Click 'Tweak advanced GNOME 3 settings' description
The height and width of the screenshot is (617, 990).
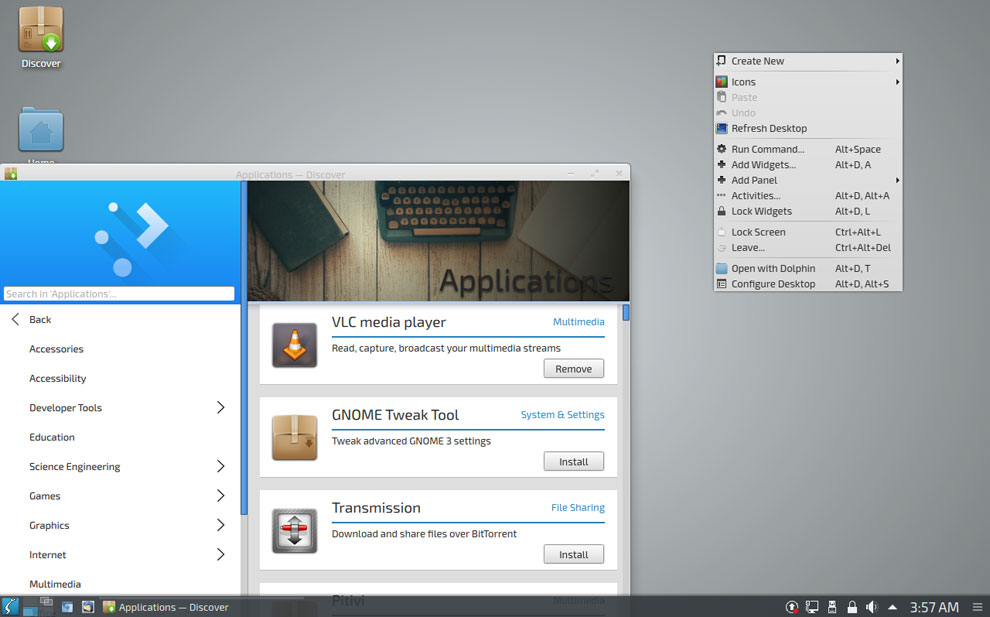pos(411,441)
